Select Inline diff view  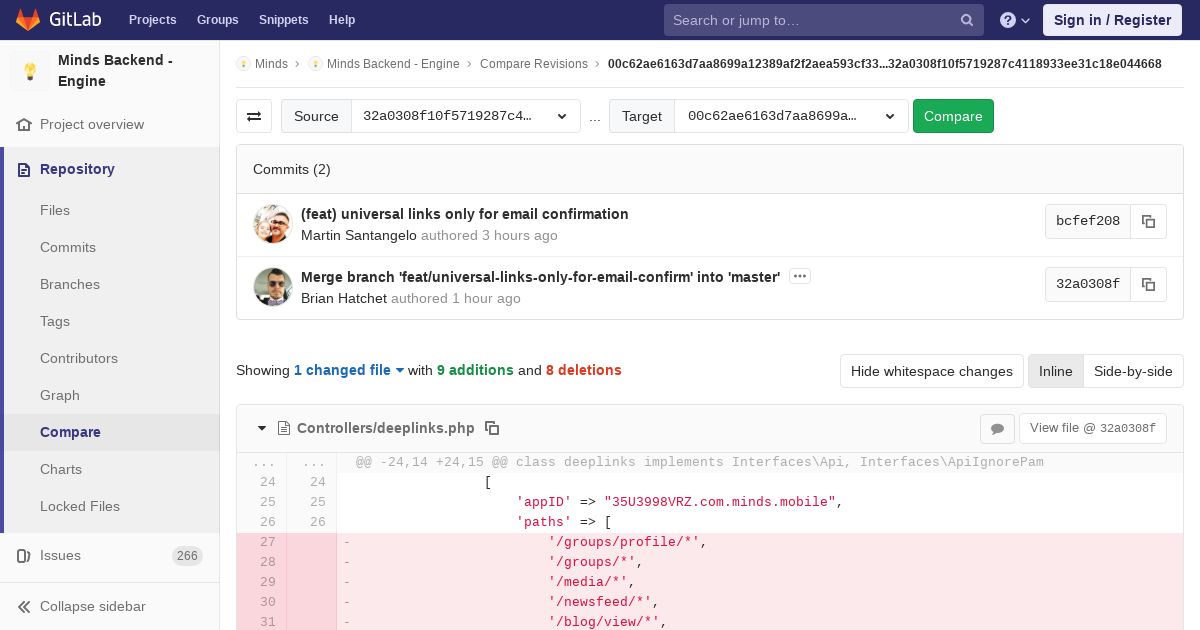pos(1055,371)
